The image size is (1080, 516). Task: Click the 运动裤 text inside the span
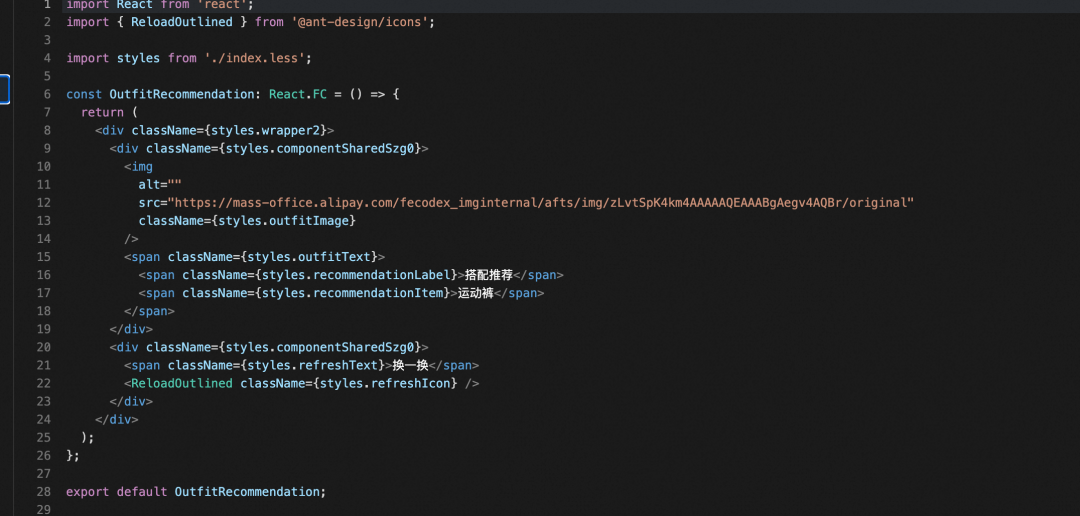pos(475,293)
